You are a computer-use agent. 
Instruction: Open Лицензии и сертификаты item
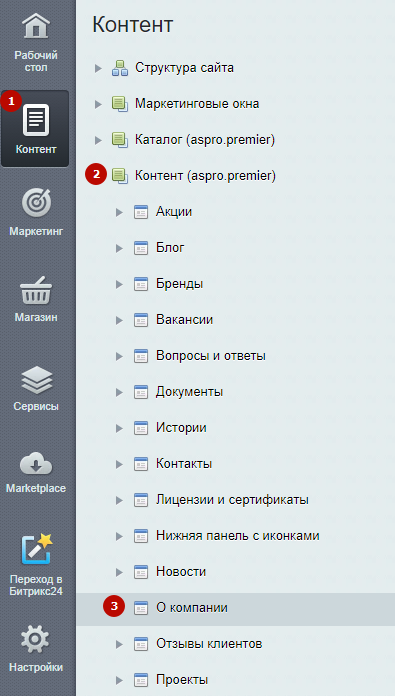(x=232, y=500)
